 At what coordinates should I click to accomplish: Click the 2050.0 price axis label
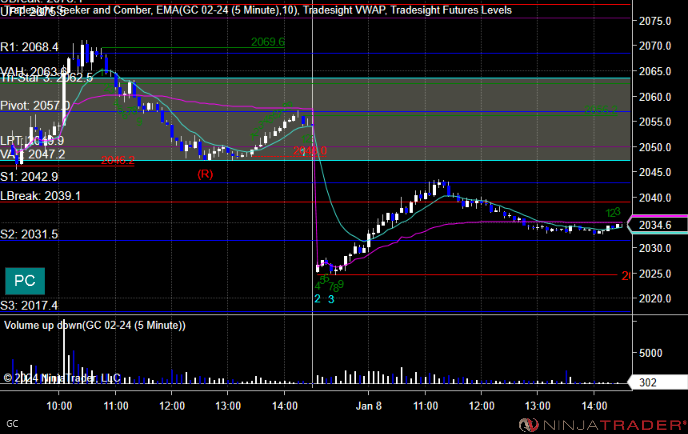655,147
